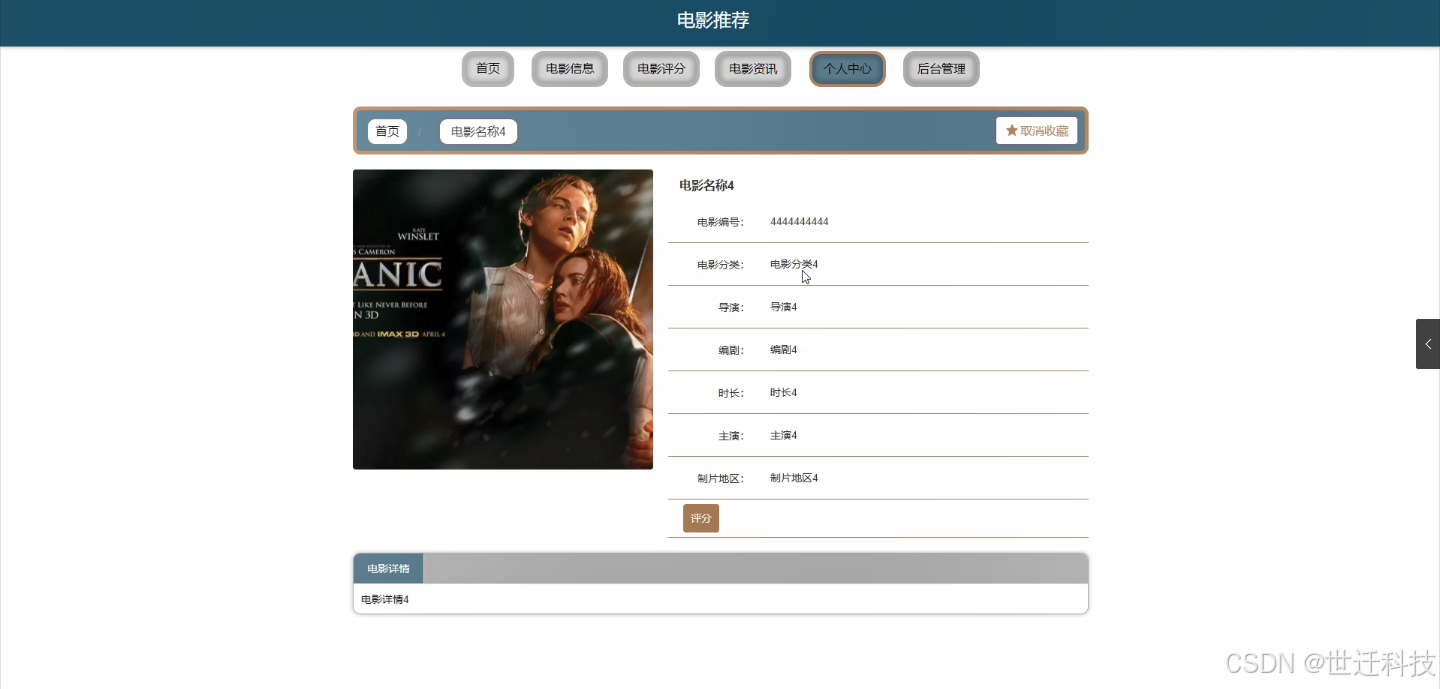Image resolution: width=1440 pixels, height=689 pixels.
Task: Click the 电影名称4 breadcrumb item
Action: [x=478, y=130]
